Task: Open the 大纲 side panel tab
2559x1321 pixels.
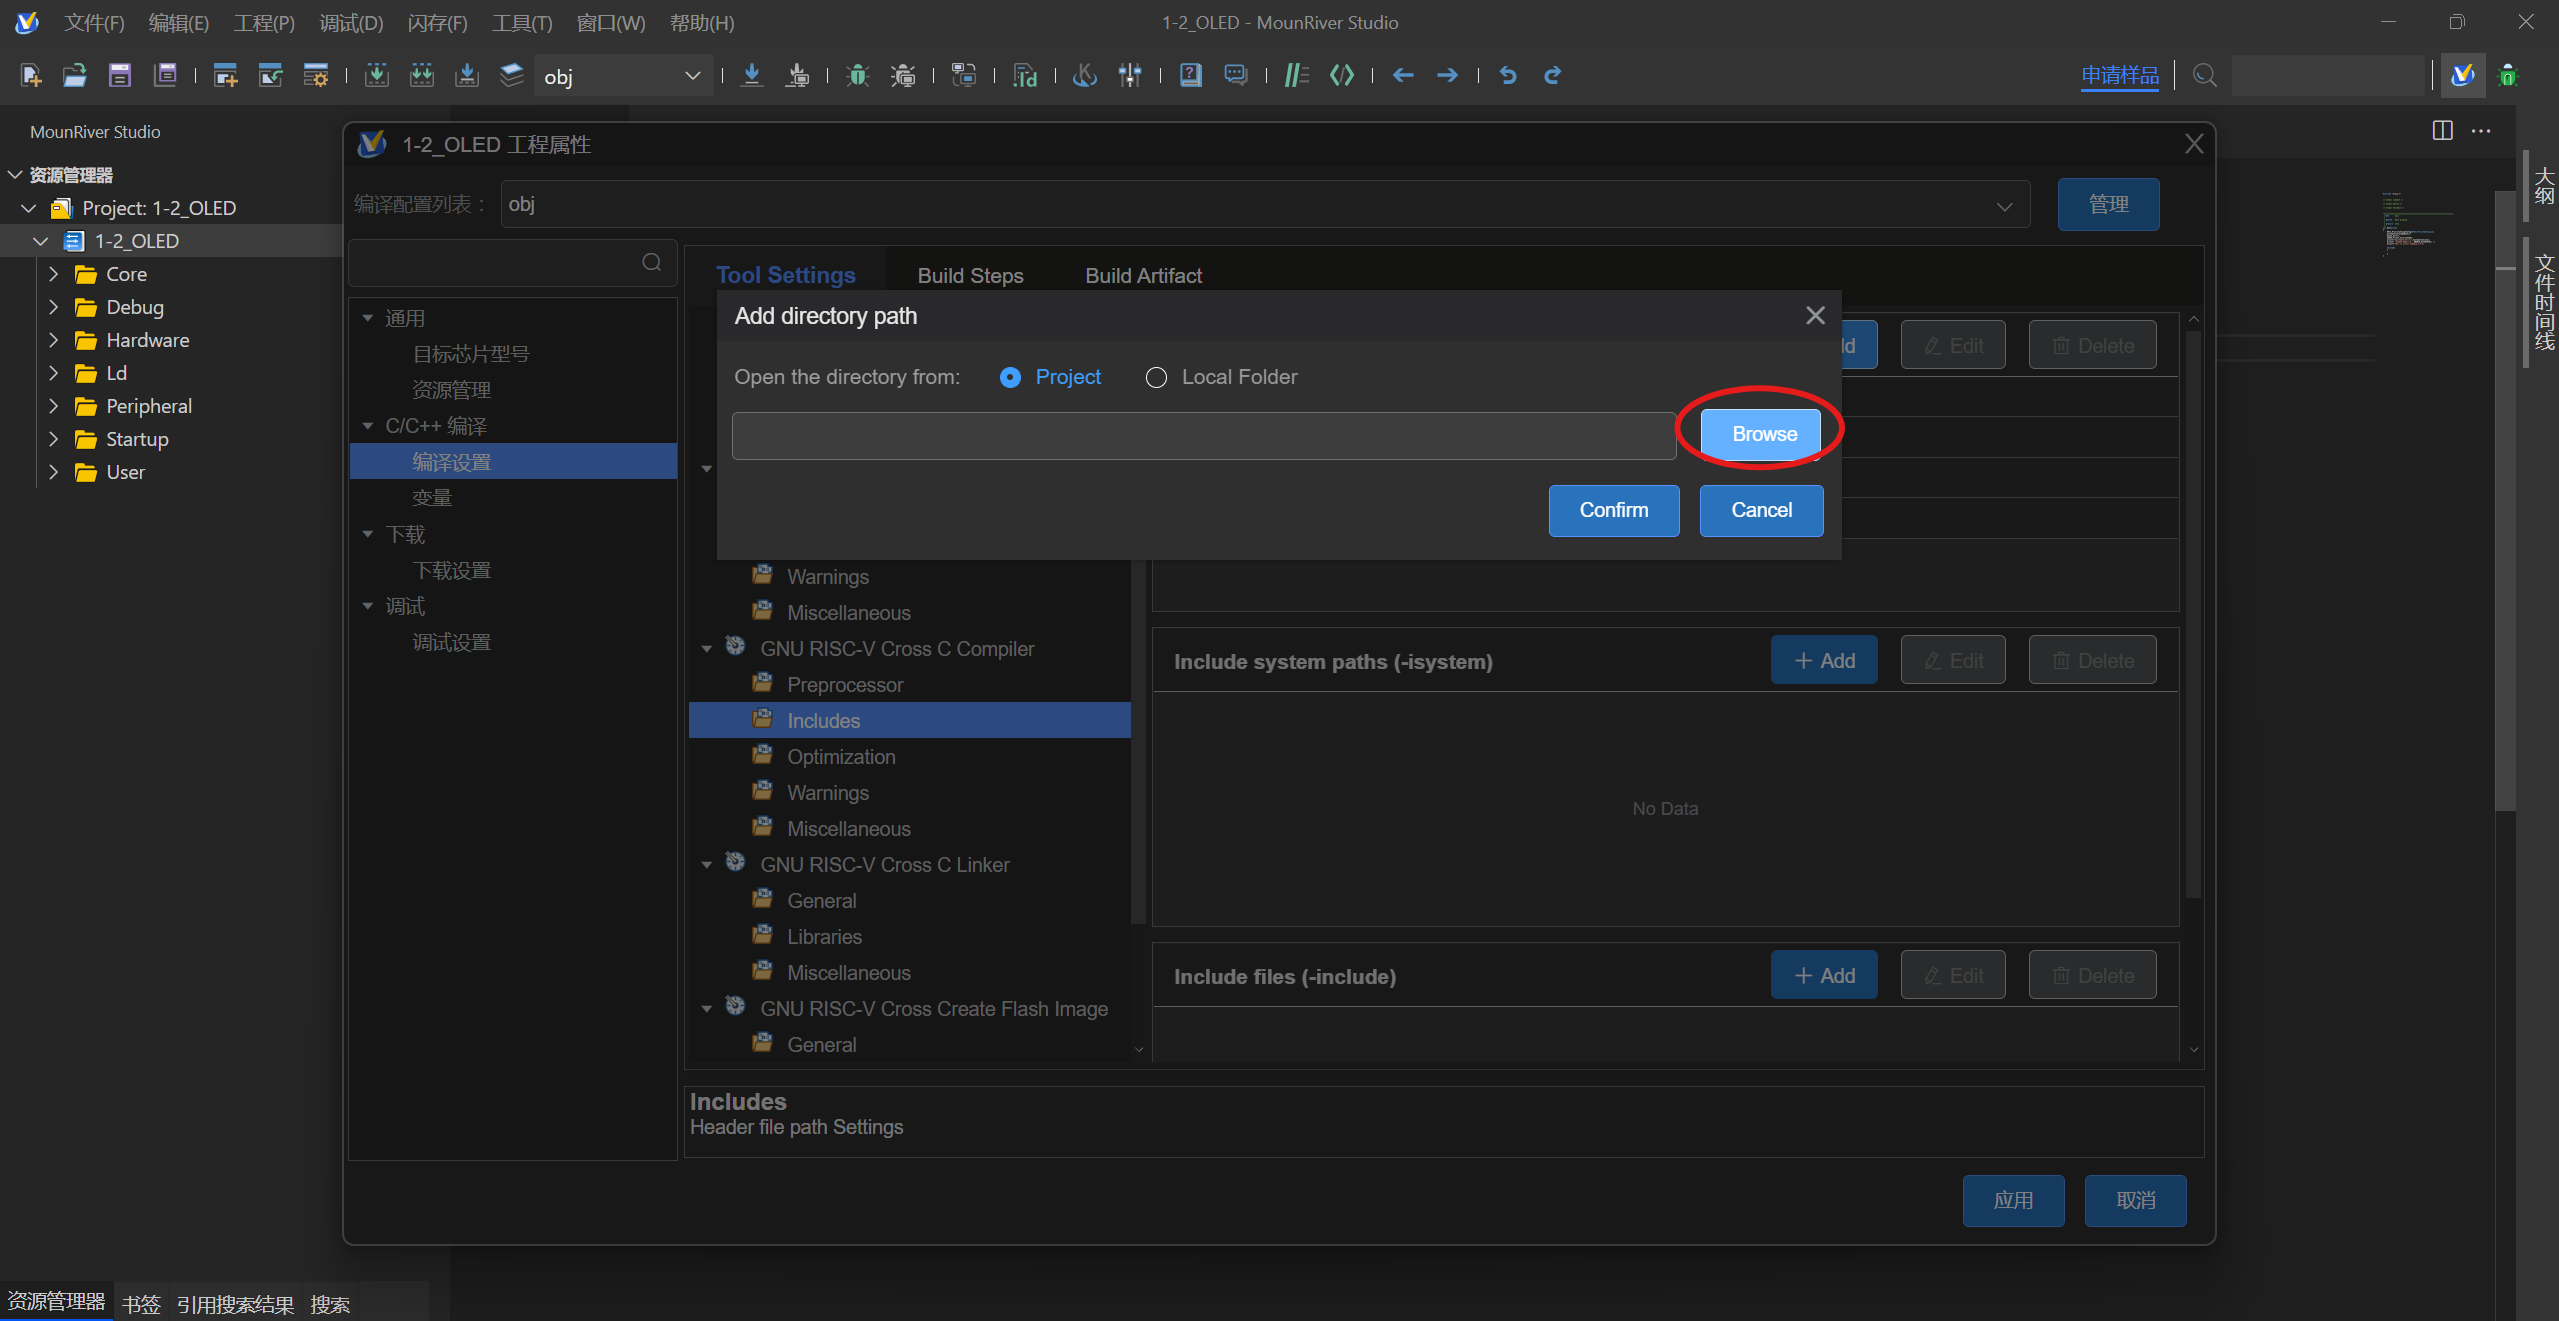Action: 2544,187
